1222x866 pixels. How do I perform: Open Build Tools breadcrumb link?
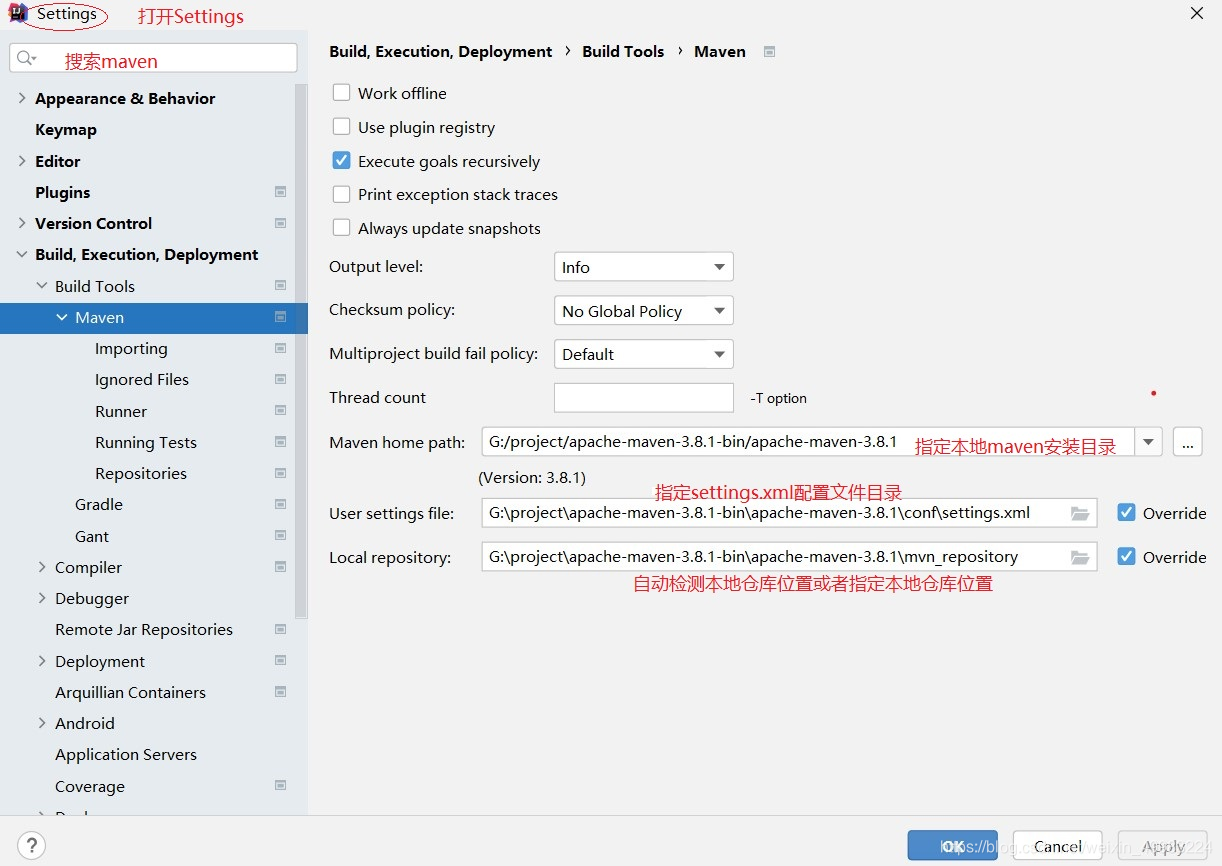click(623, 52)
